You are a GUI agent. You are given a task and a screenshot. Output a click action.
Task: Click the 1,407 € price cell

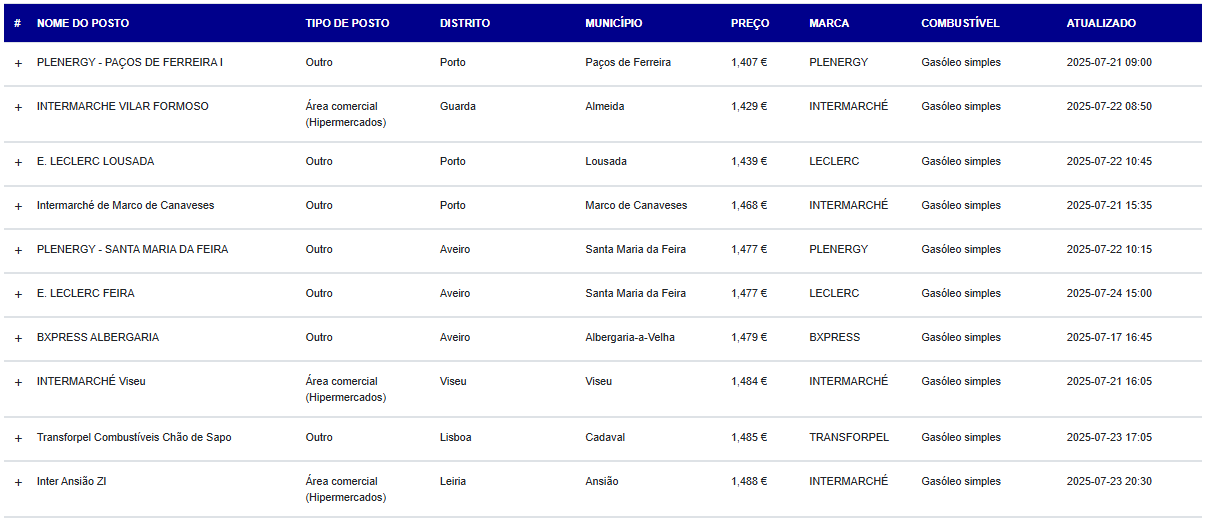pos(749,63)
